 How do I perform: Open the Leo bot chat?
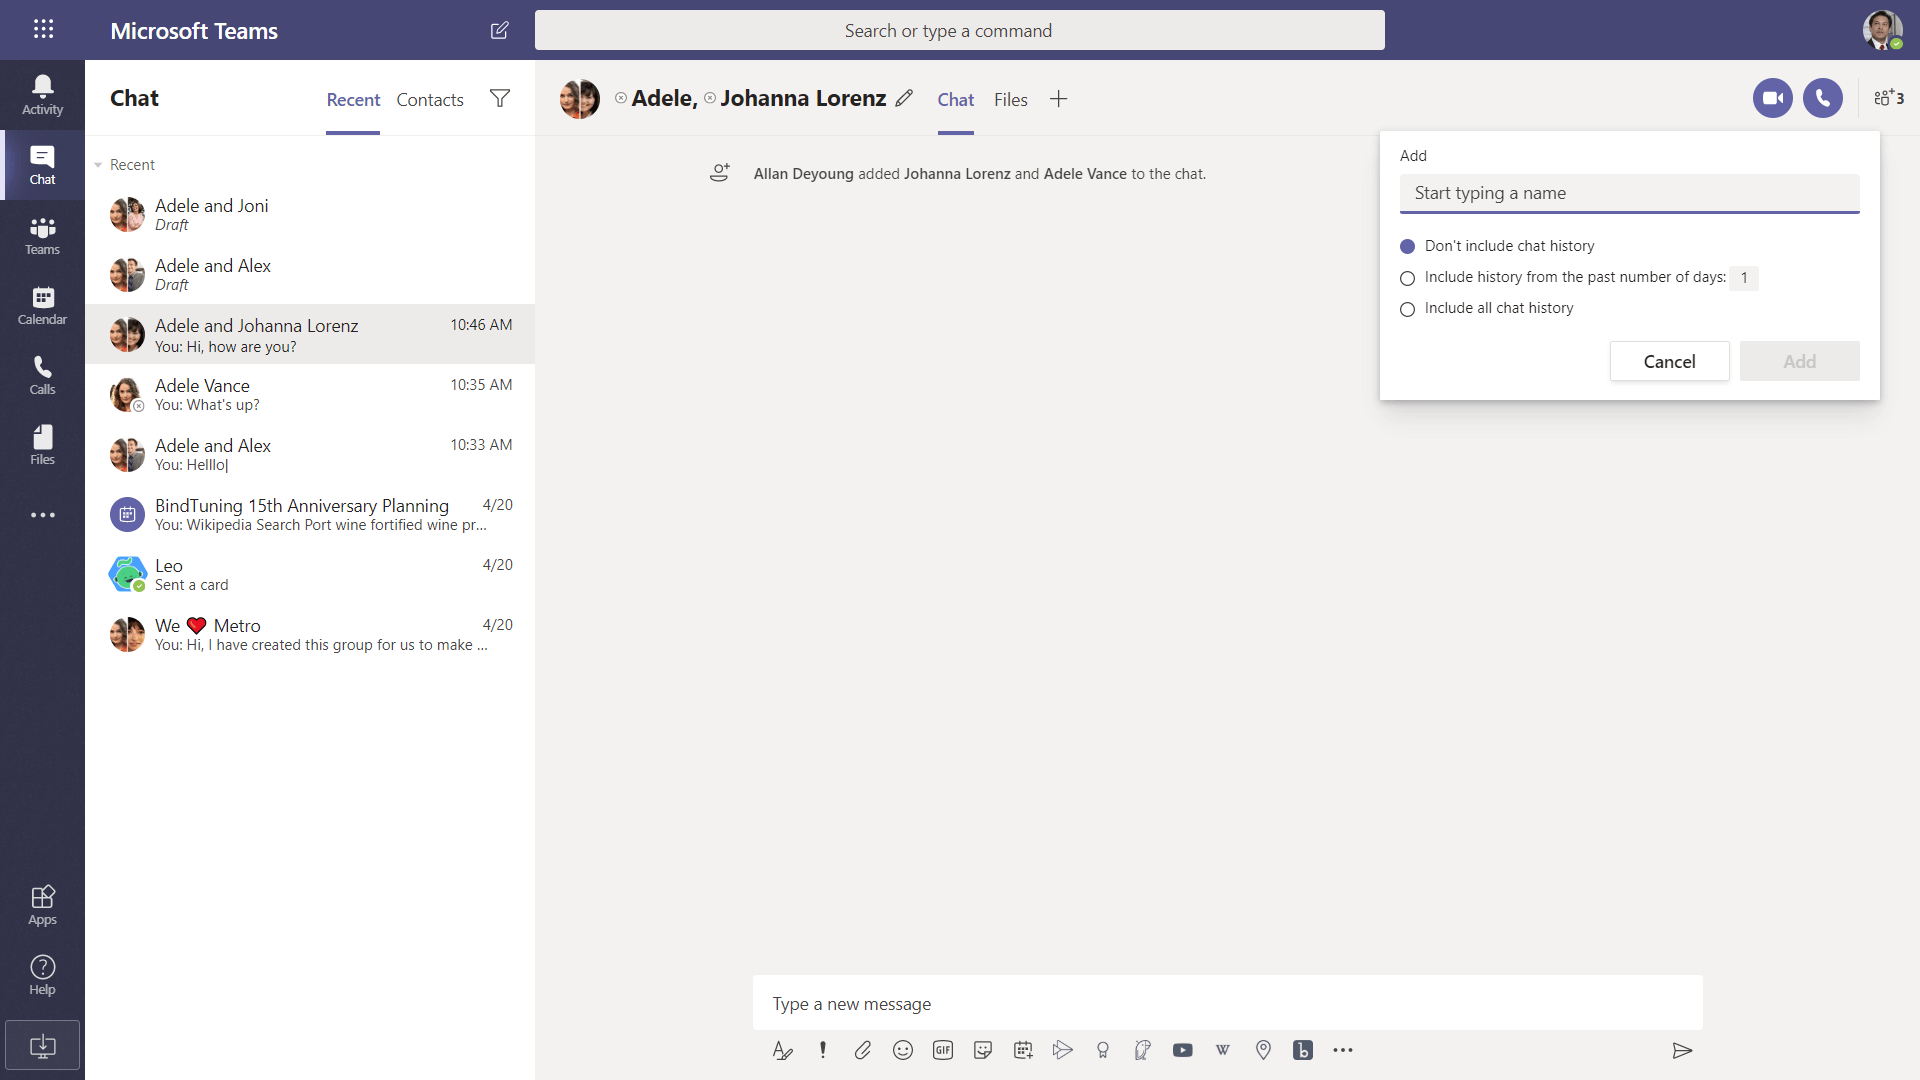click(310, 574)
